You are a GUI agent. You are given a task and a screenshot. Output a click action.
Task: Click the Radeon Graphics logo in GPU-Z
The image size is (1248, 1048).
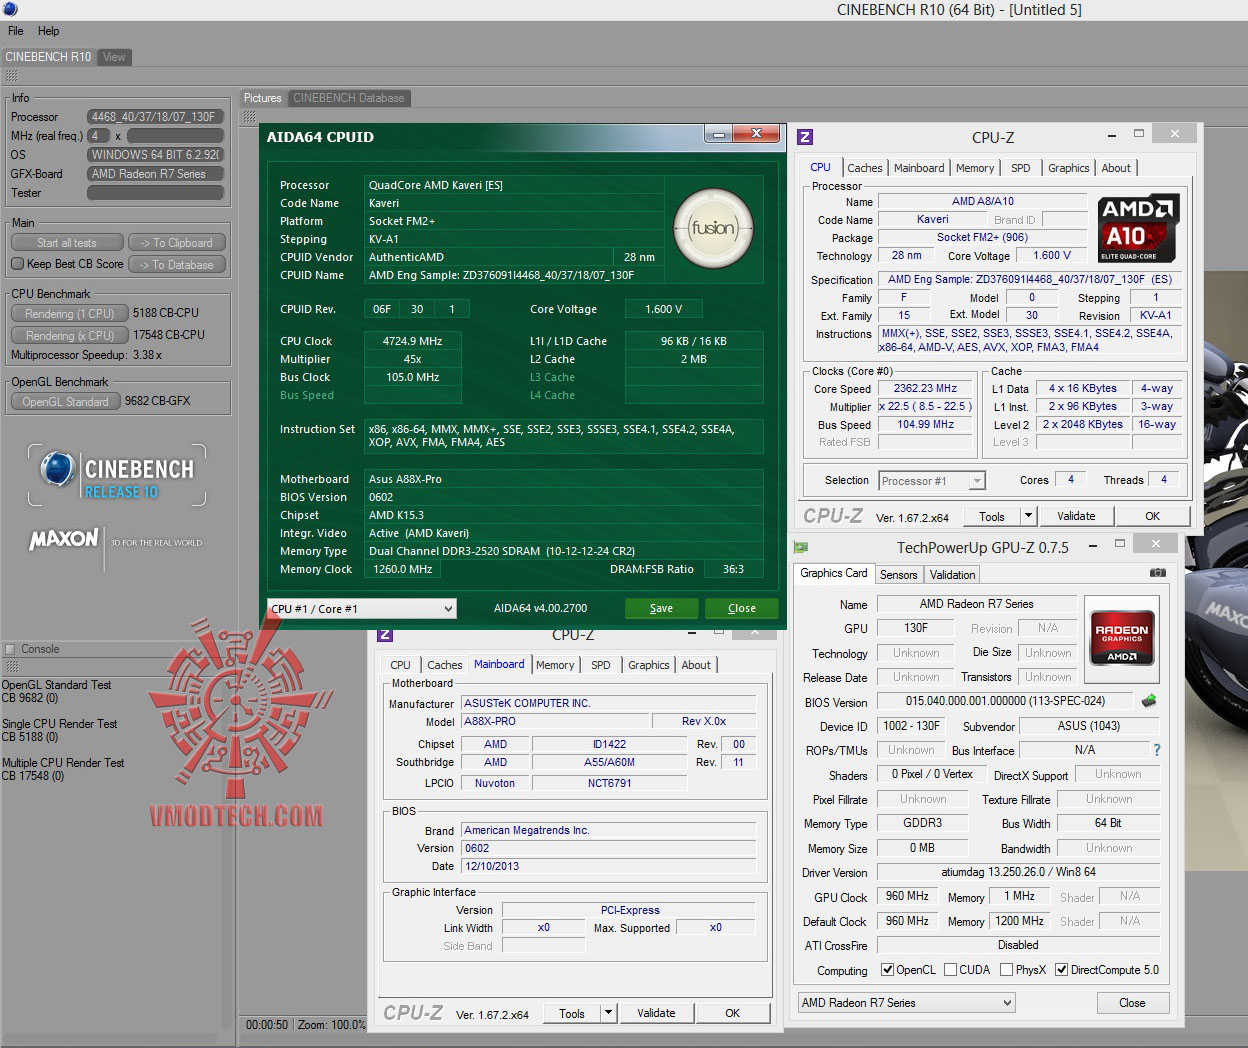pos(1121,636)
